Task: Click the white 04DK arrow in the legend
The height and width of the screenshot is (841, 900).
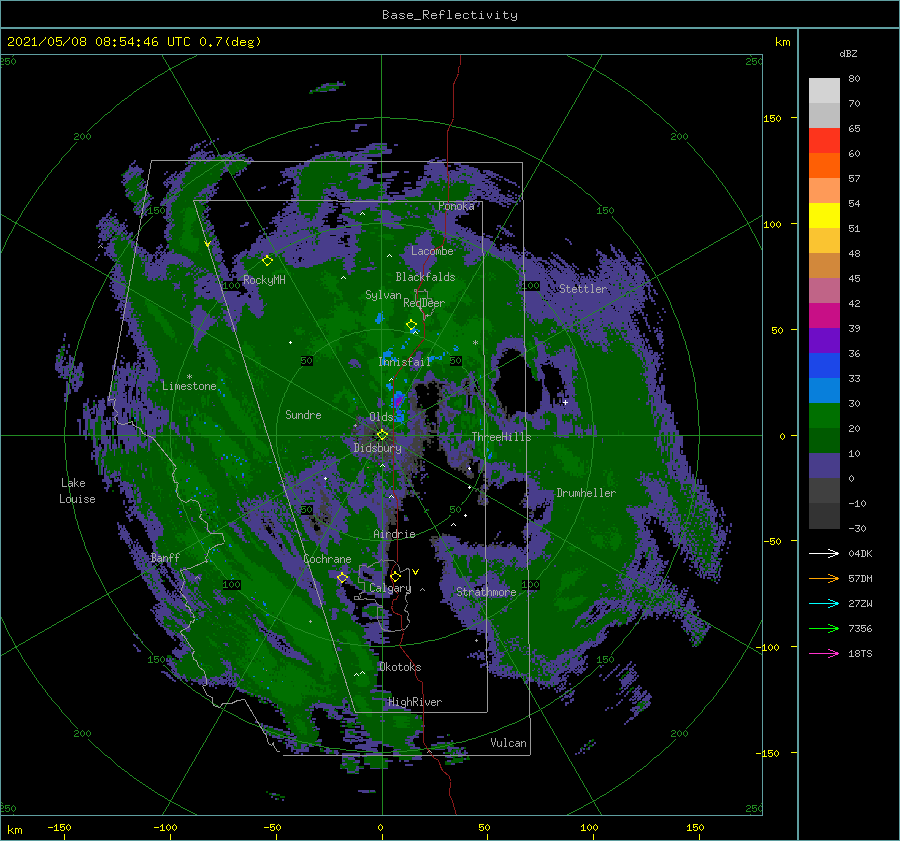Action: [824, 553]
